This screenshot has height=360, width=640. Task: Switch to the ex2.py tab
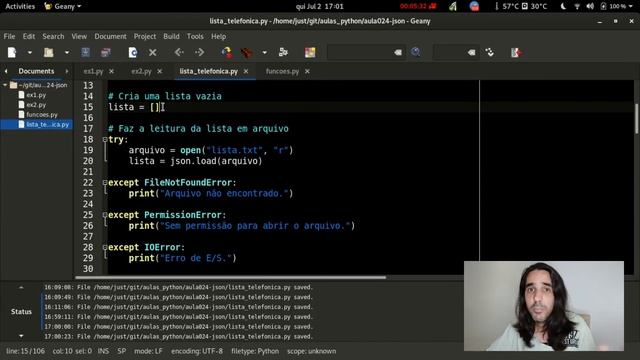click(x=141, y=71)
